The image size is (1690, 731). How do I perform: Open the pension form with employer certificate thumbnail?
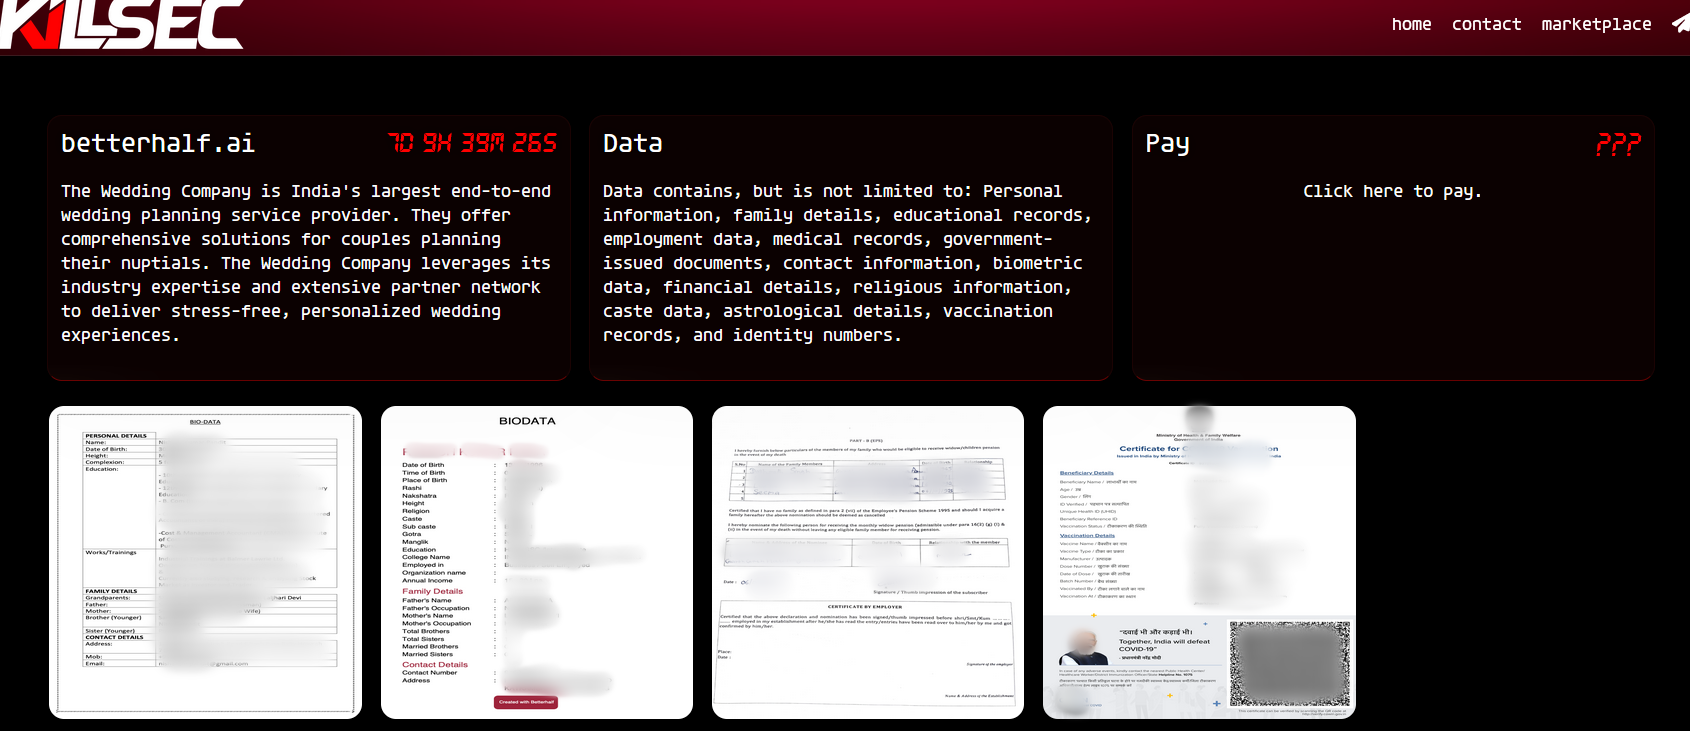[x=868, y=562]
